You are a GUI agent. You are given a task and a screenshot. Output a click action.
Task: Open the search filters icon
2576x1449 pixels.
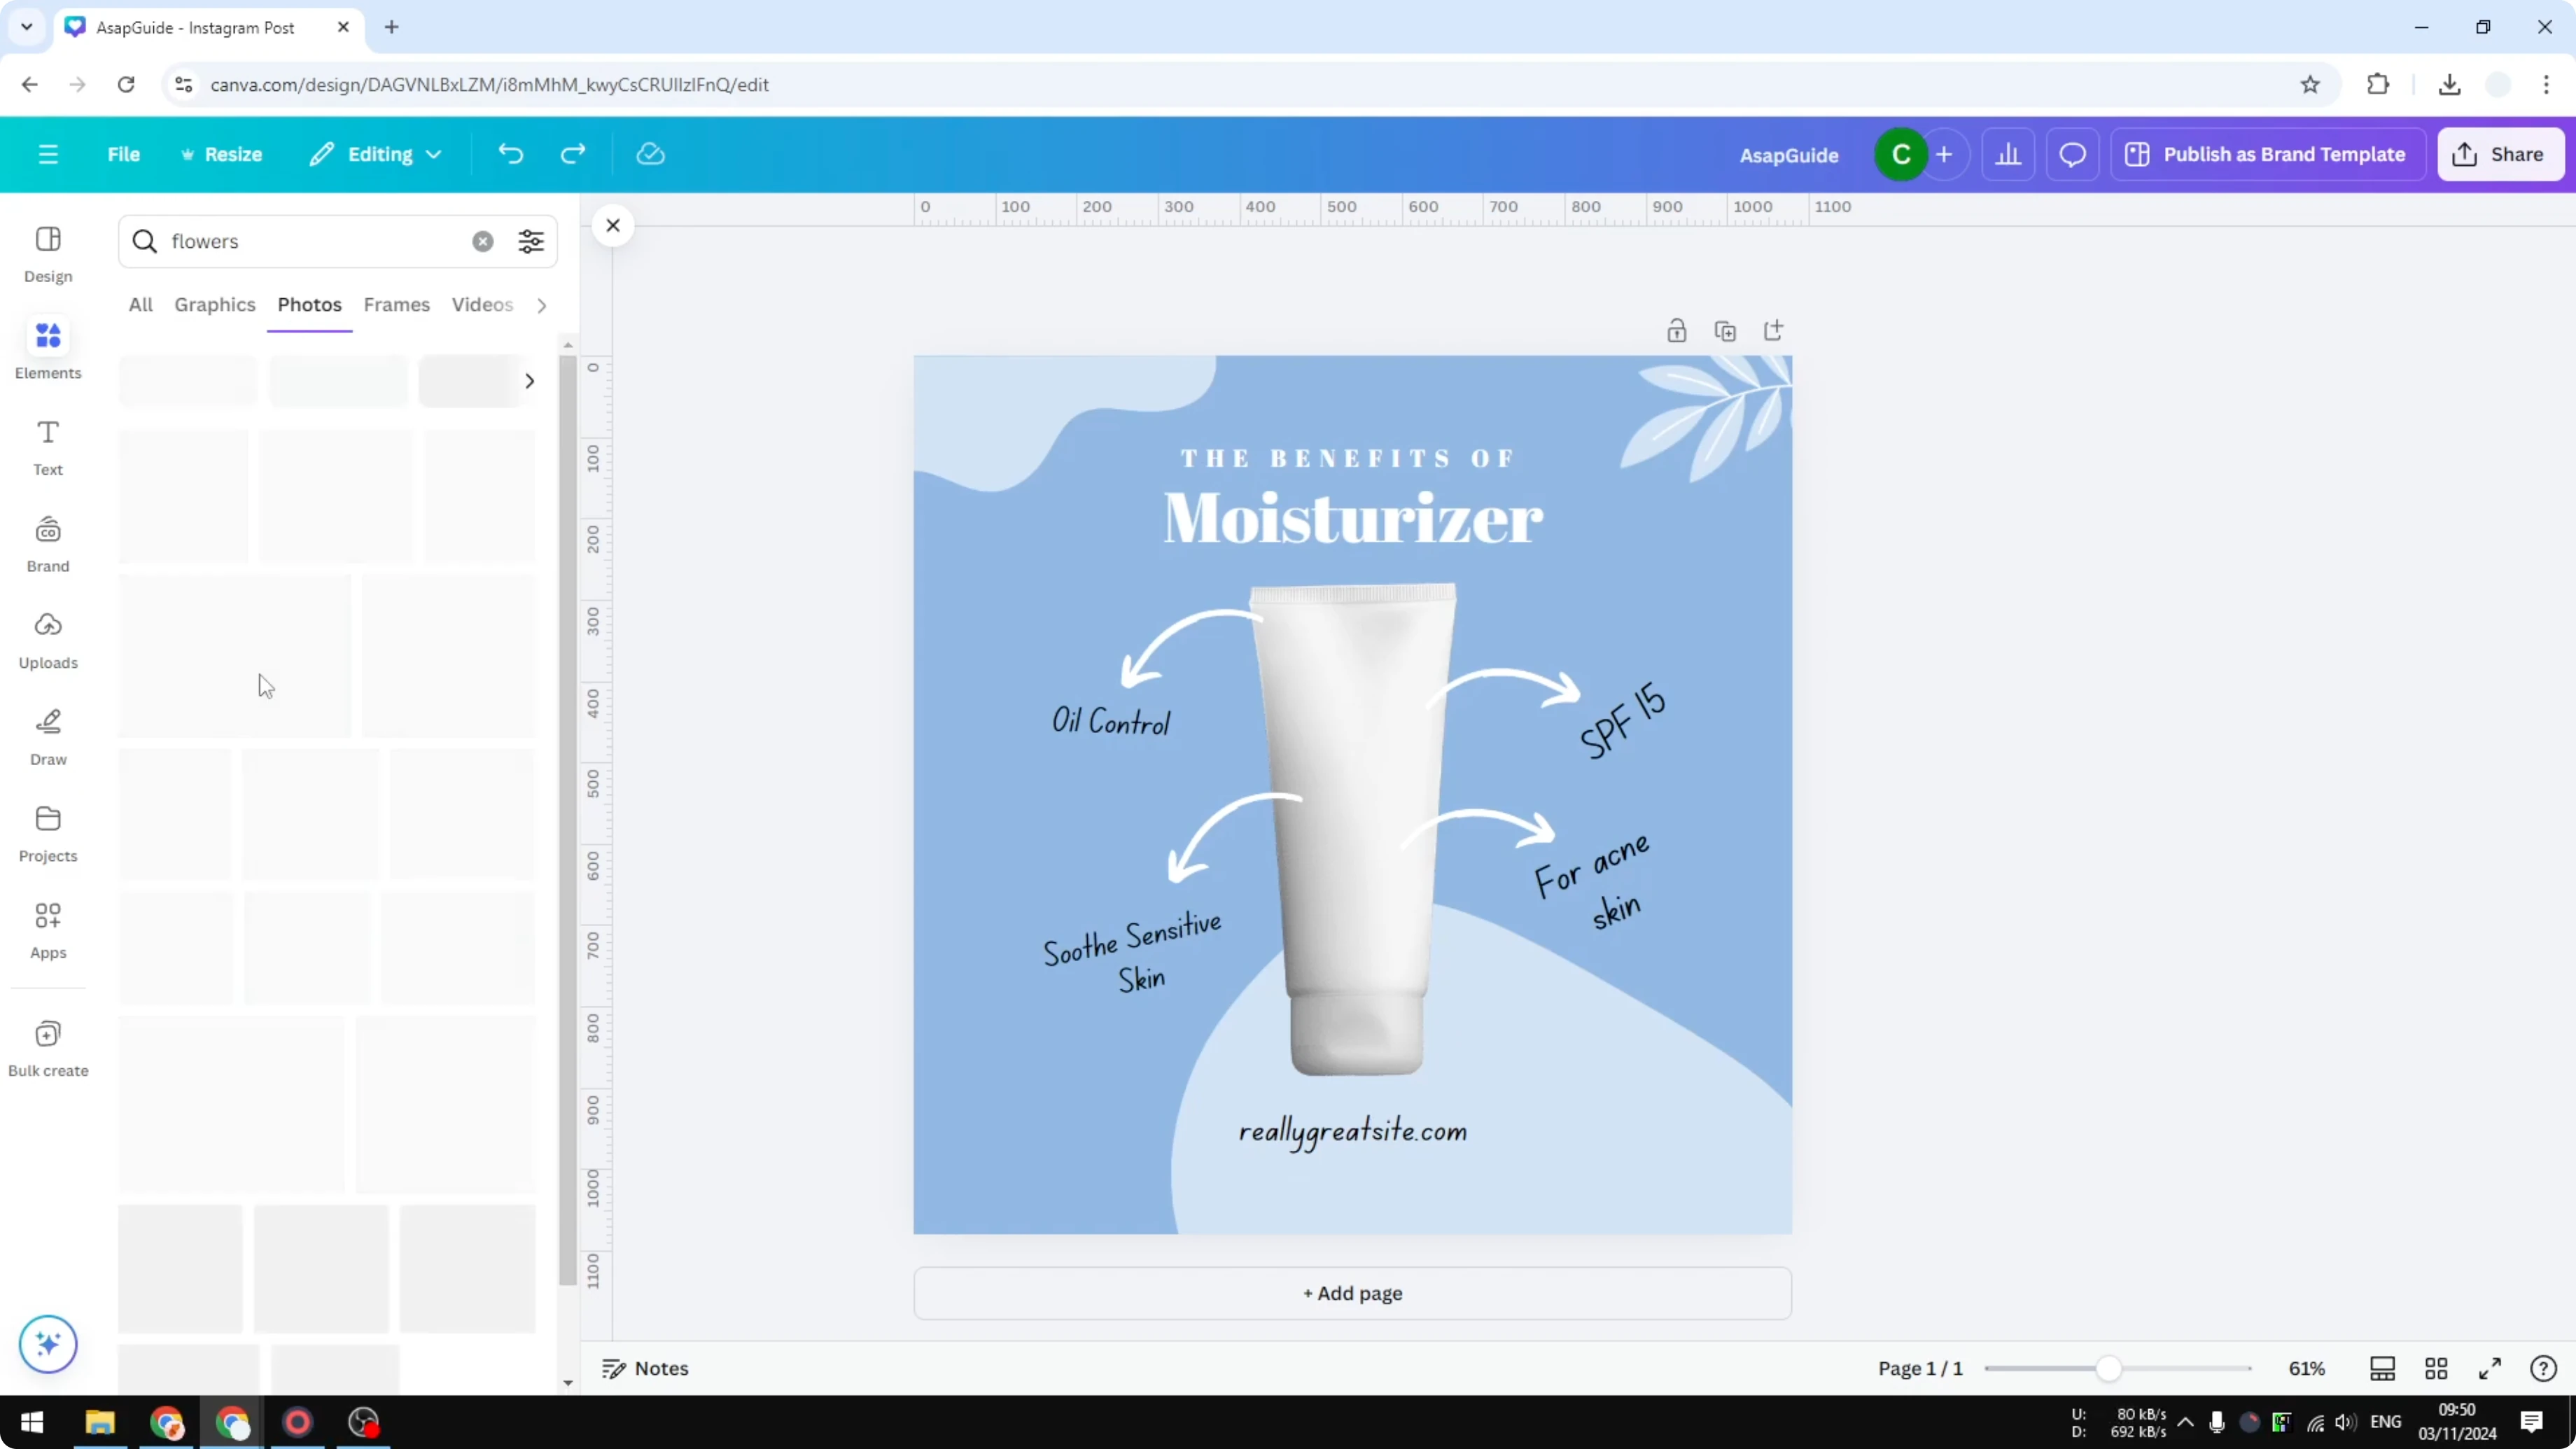[531, 241]
